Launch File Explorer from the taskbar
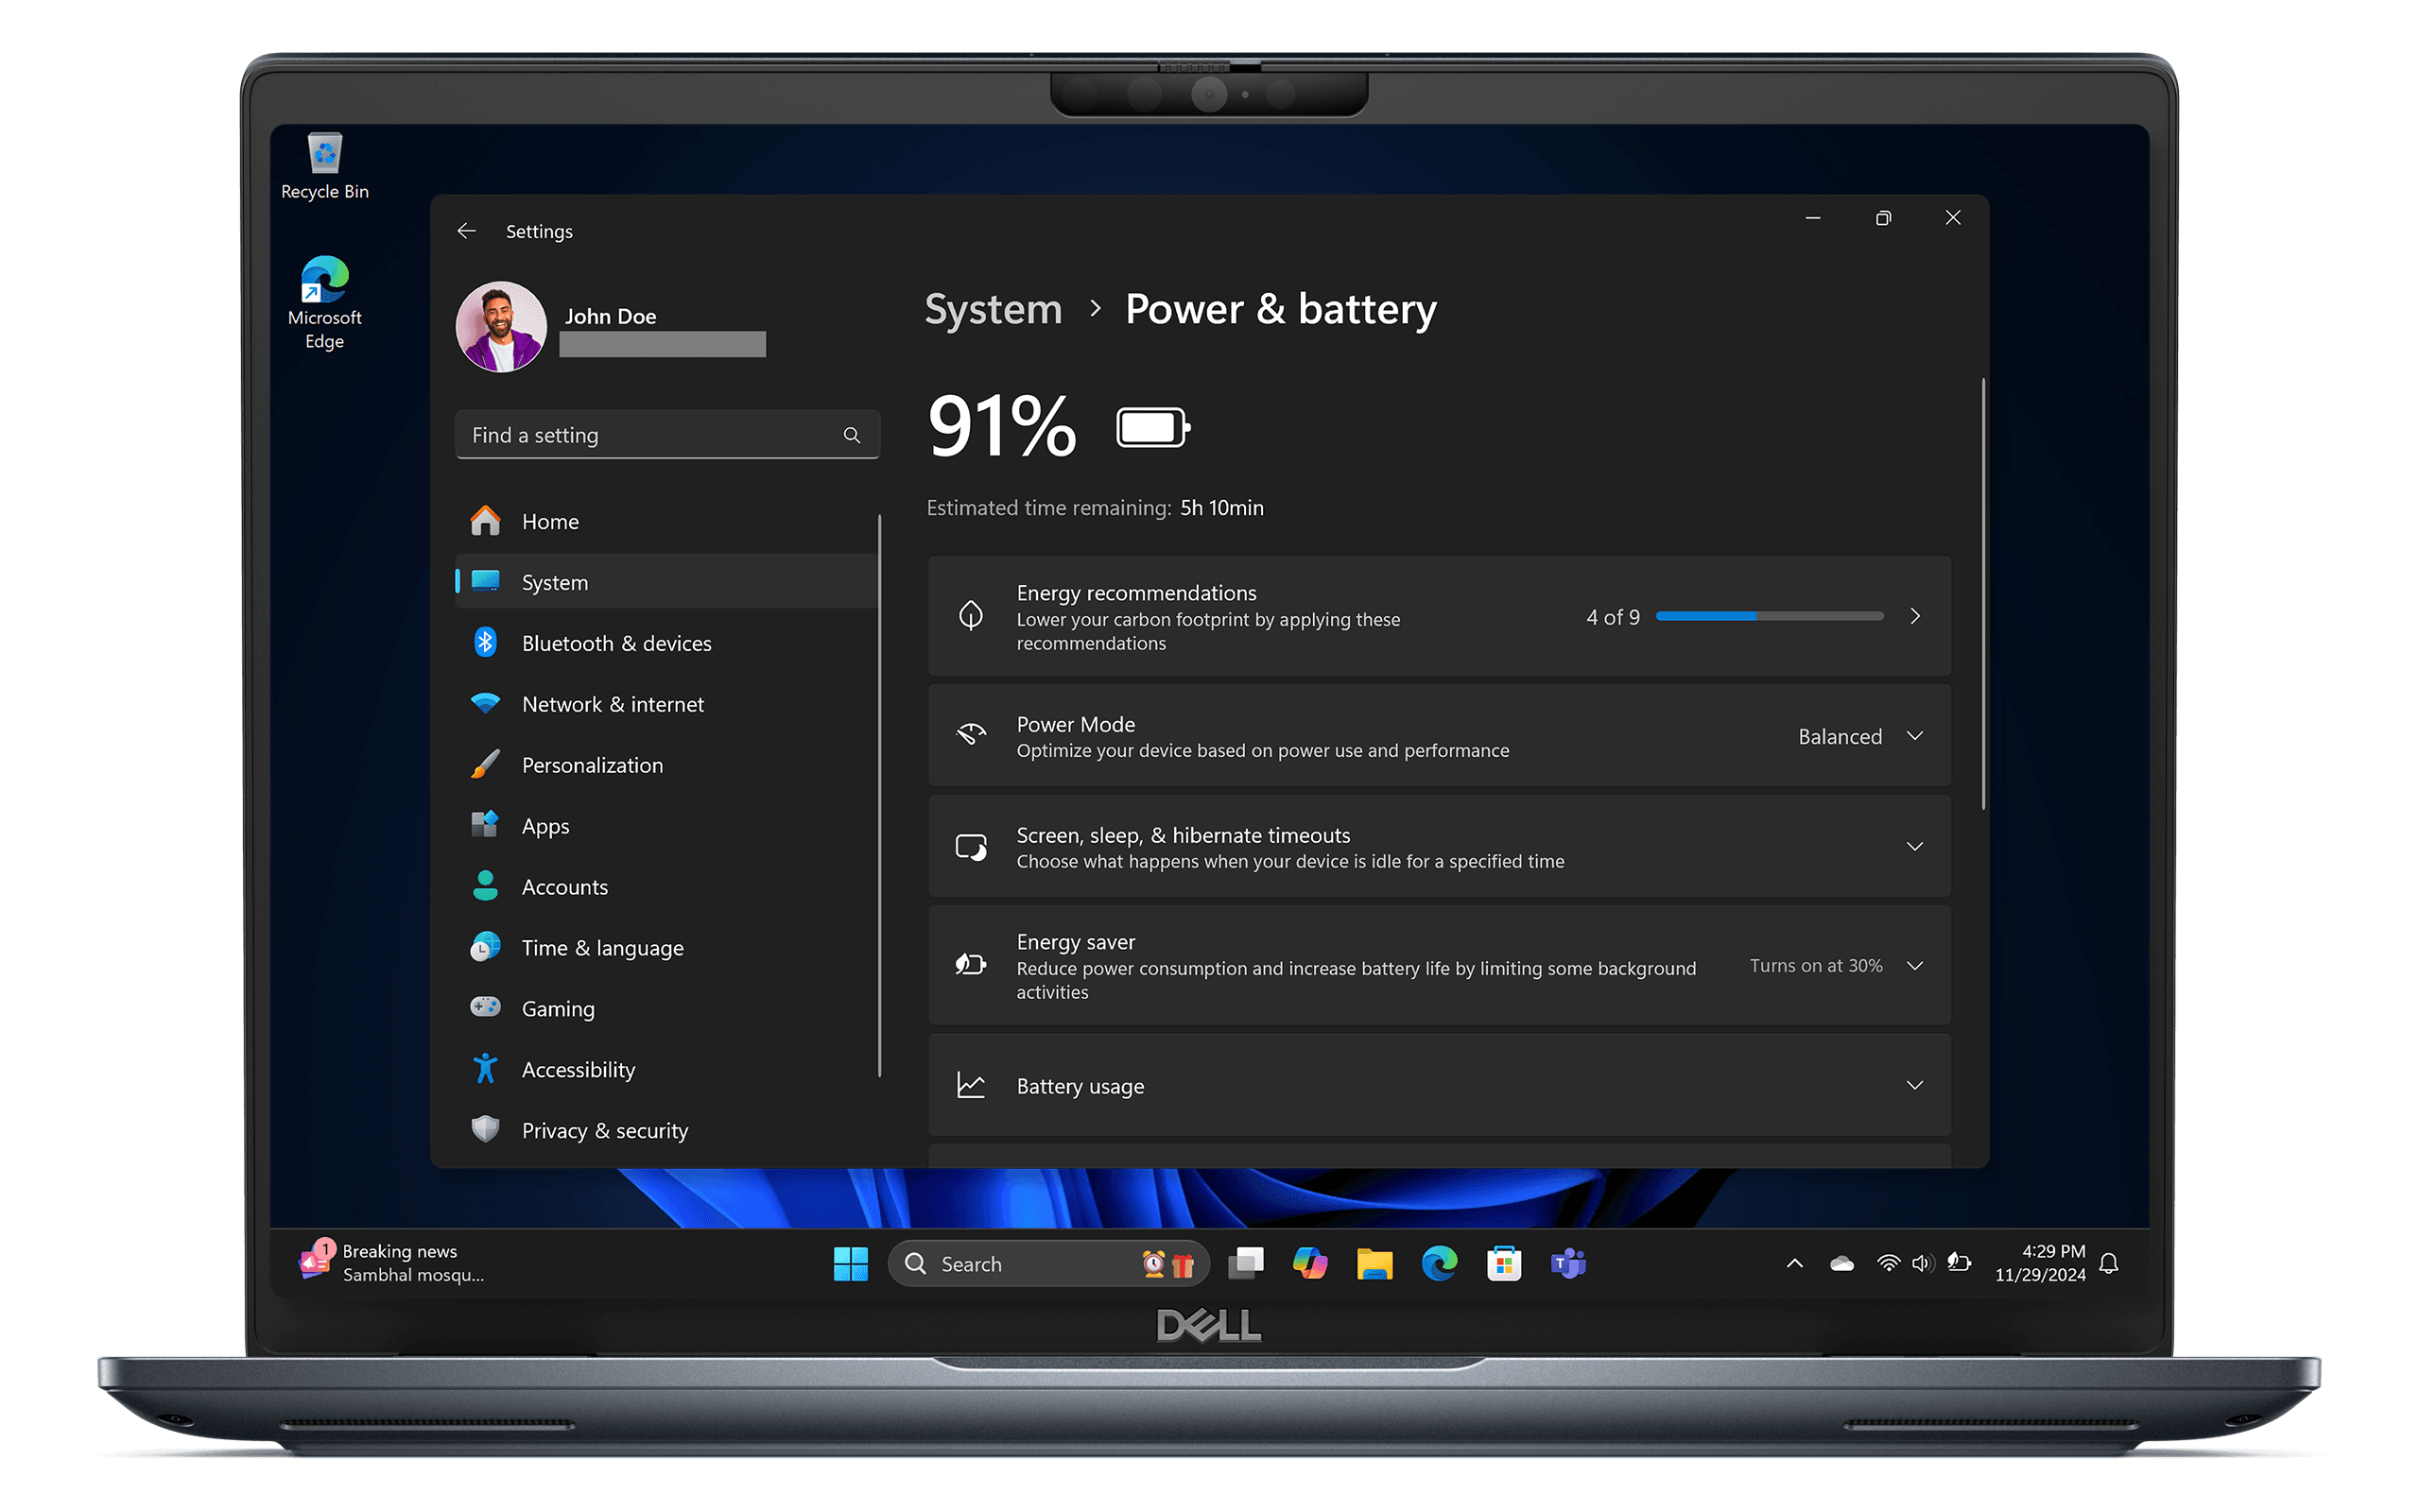The image size is (2420, 1512). click(x=1374, y=1264)
